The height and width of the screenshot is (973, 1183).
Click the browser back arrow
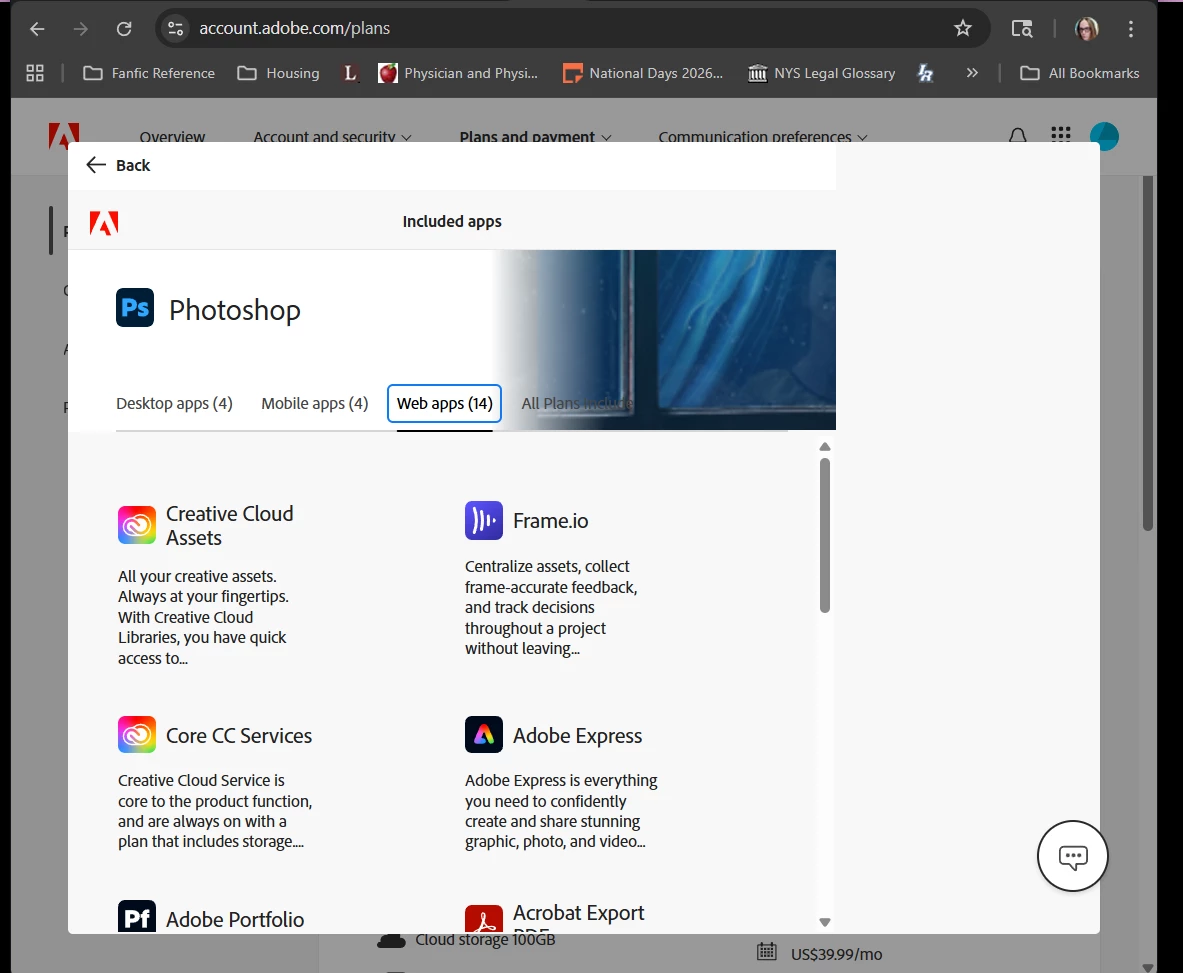(x=37, y=29)
